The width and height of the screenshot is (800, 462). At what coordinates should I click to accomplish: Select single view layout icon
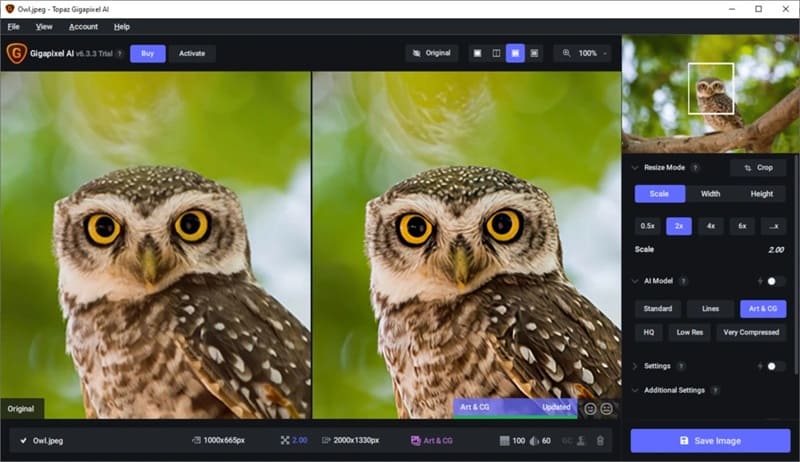click(x=478, y=53)
